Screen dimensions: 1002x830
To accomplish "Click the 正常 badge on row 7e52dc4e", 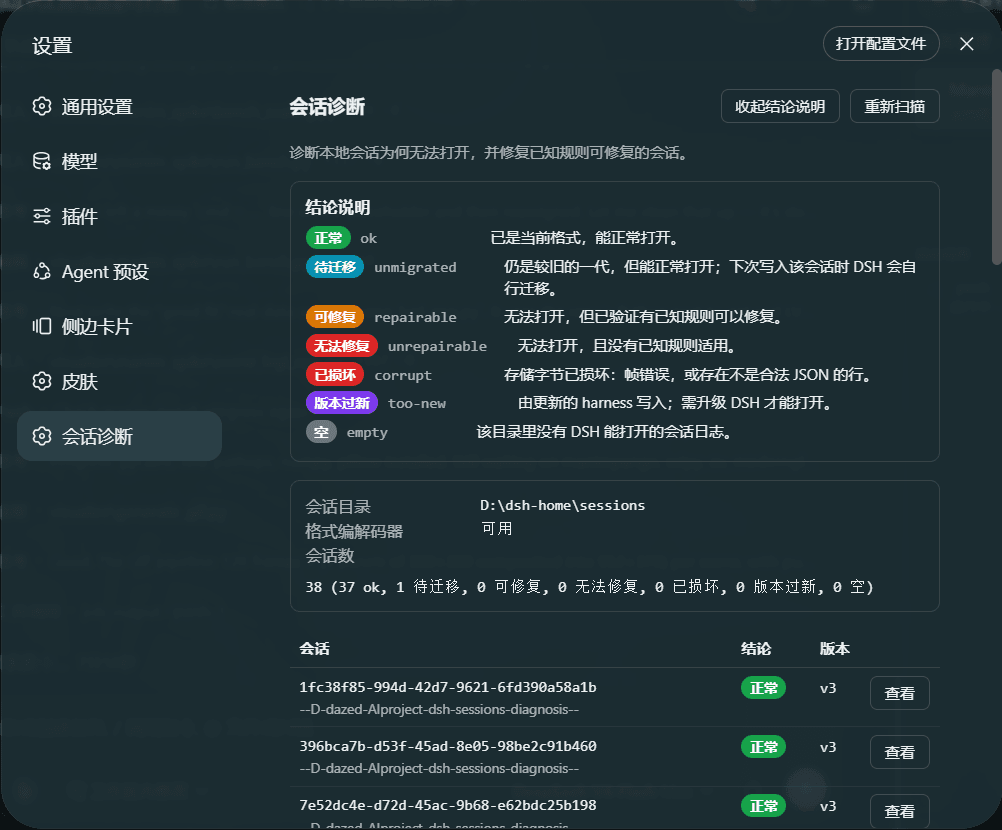I will (x=763, y=806).
